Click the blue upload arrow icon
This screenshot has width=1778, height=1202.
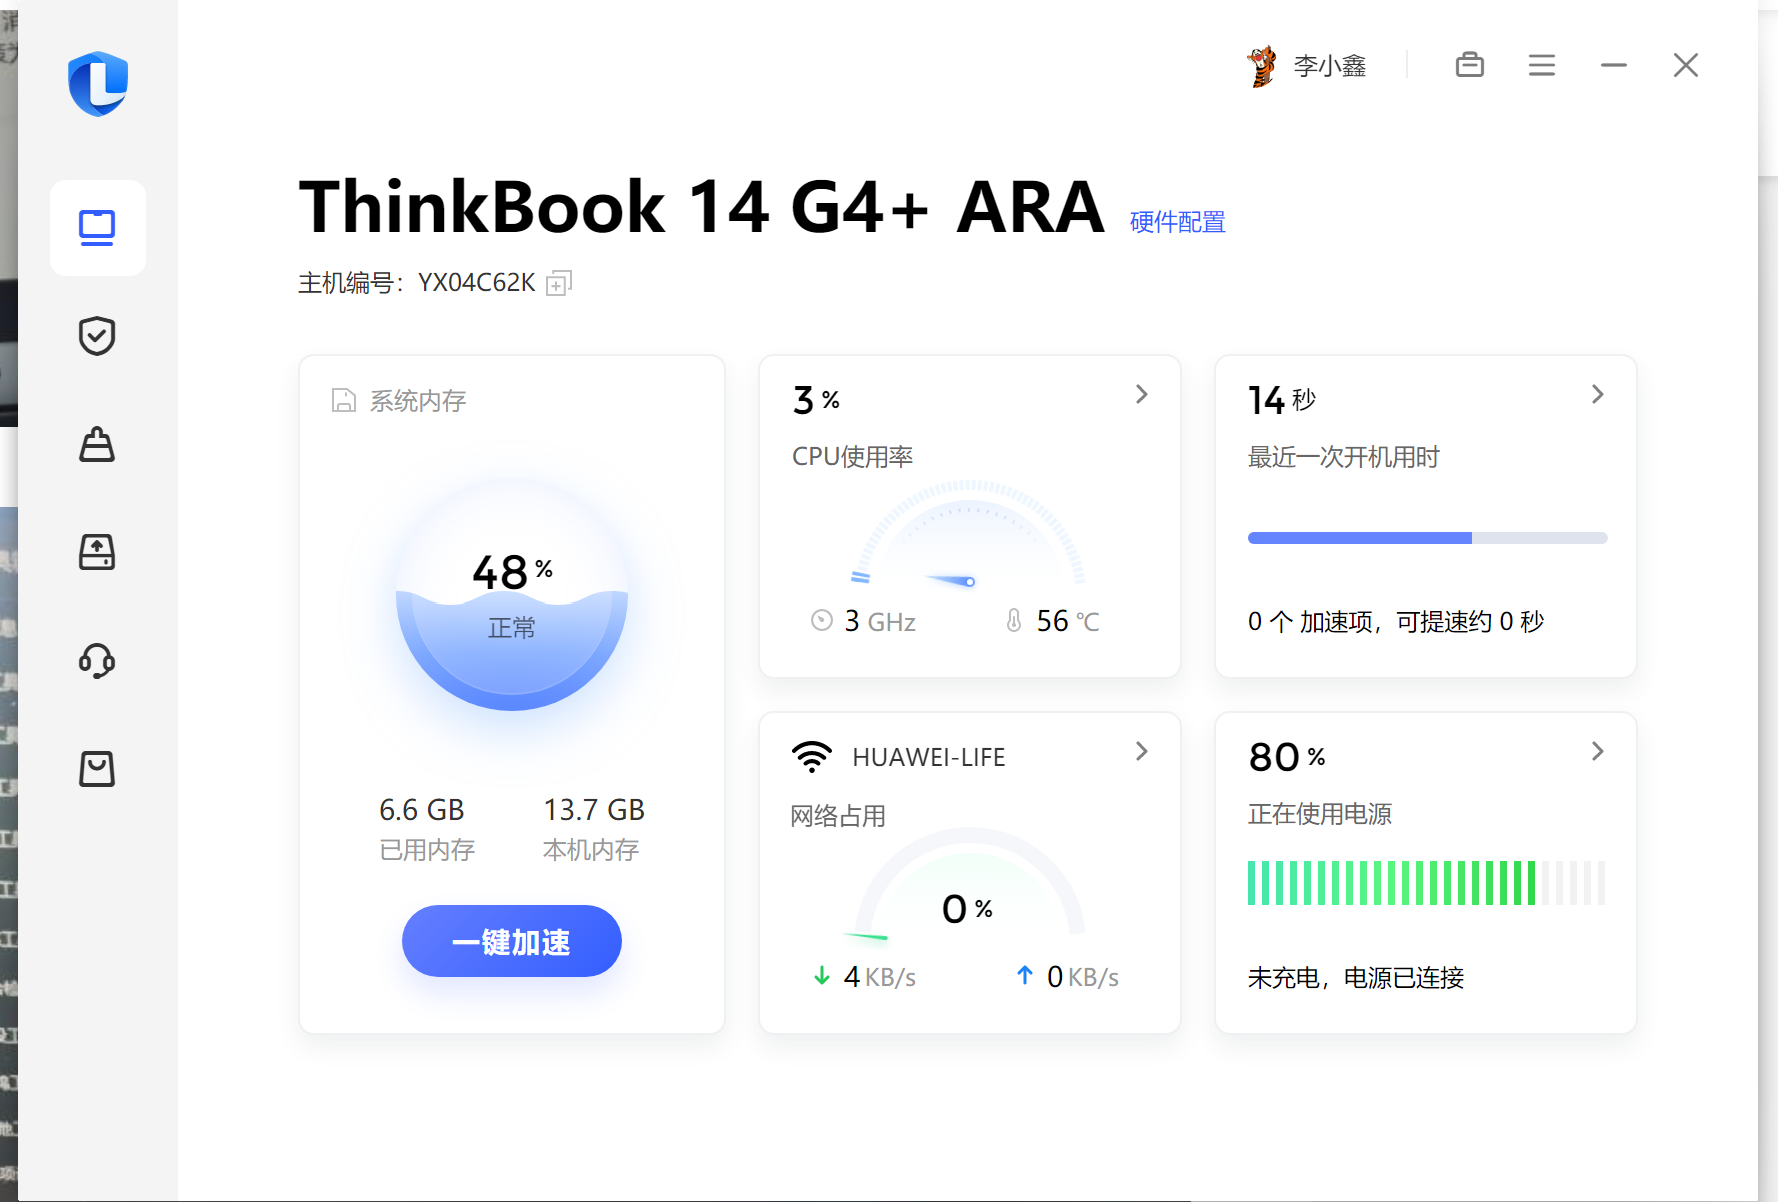coord(1024,976)
